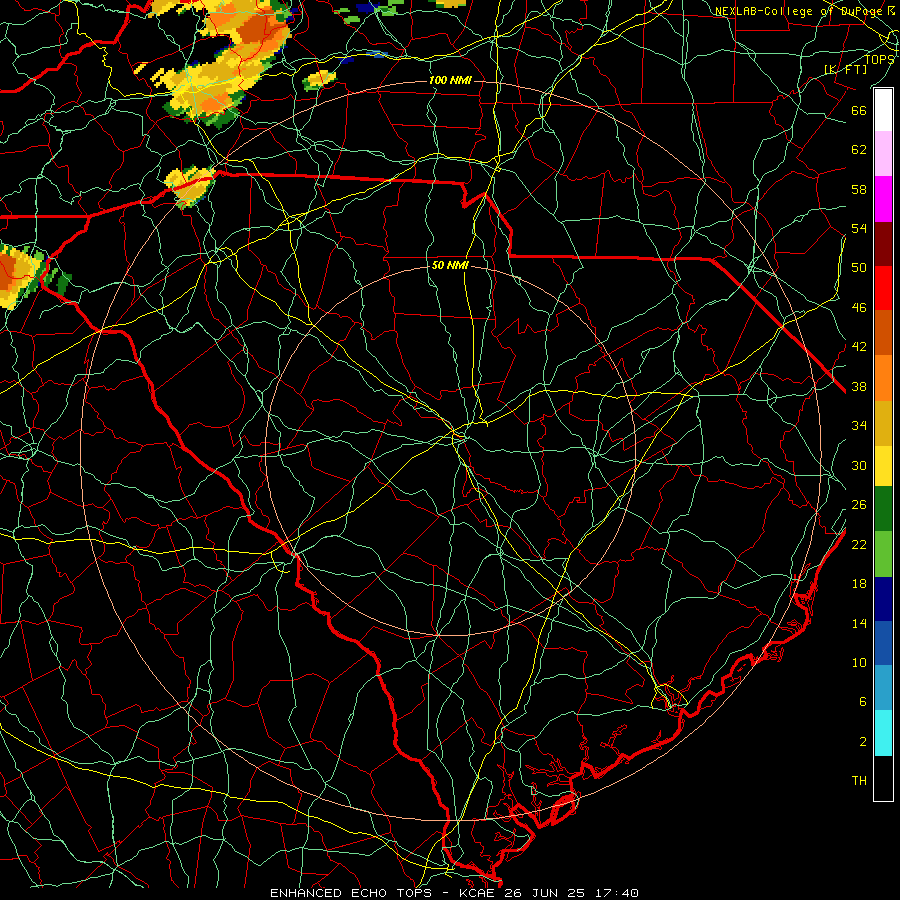900x900 pixels.
Task: Click the medium blue 18 kft swatch
Action: (883, 643)
